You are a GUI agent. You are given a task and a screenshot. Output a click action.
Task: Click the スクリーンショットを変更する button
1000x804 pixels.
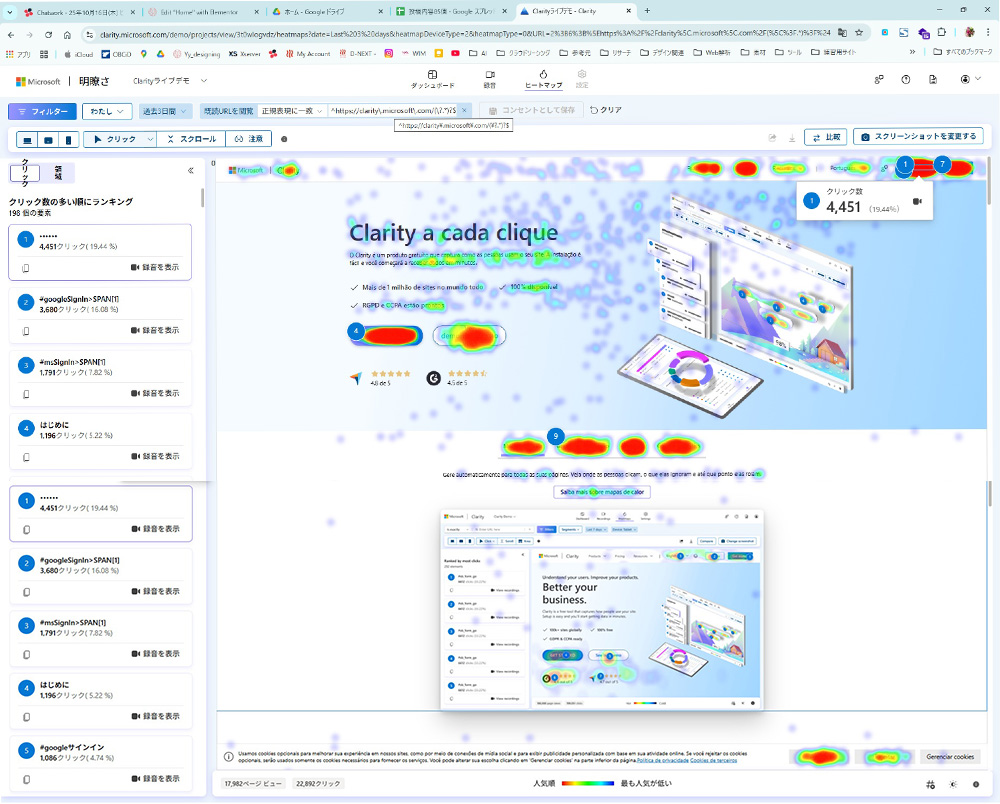918,137
